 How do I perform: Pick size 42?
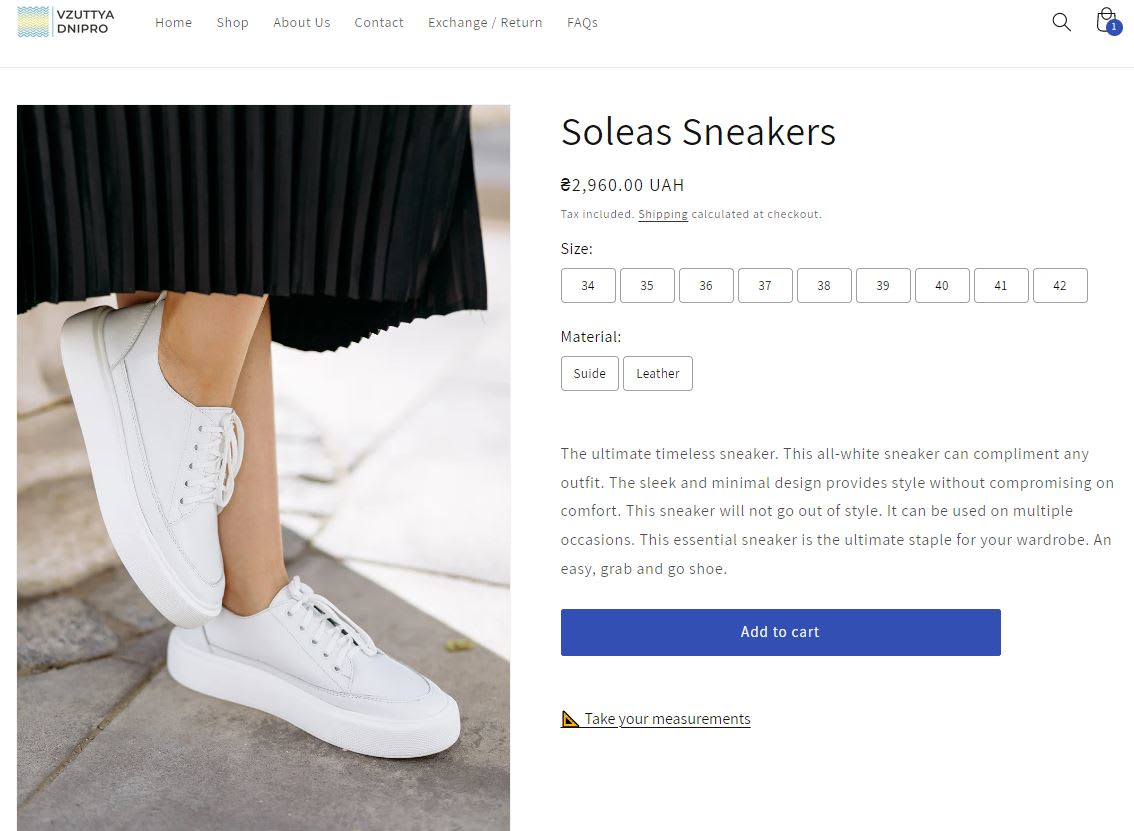(x=1060, y=286)
